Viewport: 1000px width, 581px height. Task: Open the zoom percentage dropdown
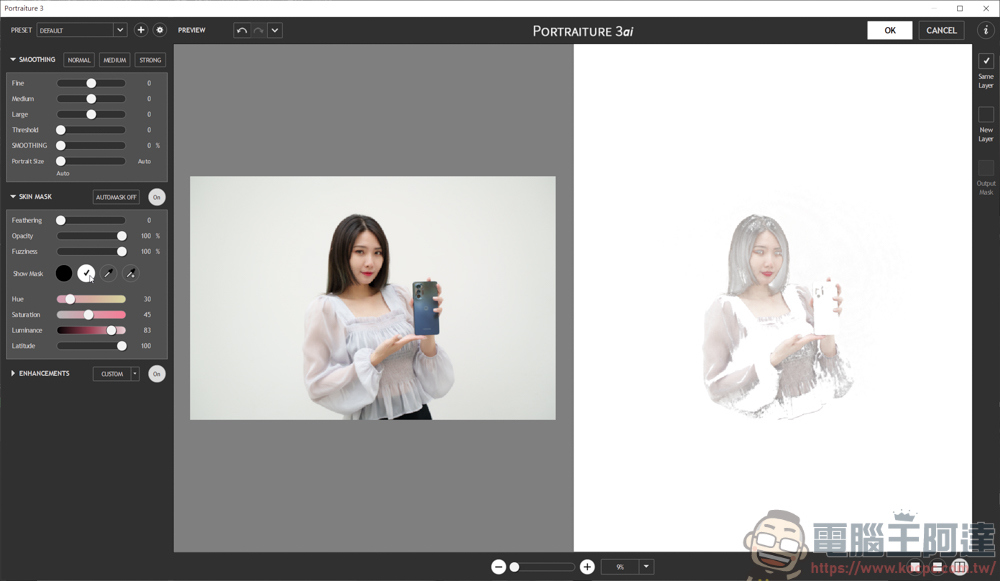coord(646,567)
